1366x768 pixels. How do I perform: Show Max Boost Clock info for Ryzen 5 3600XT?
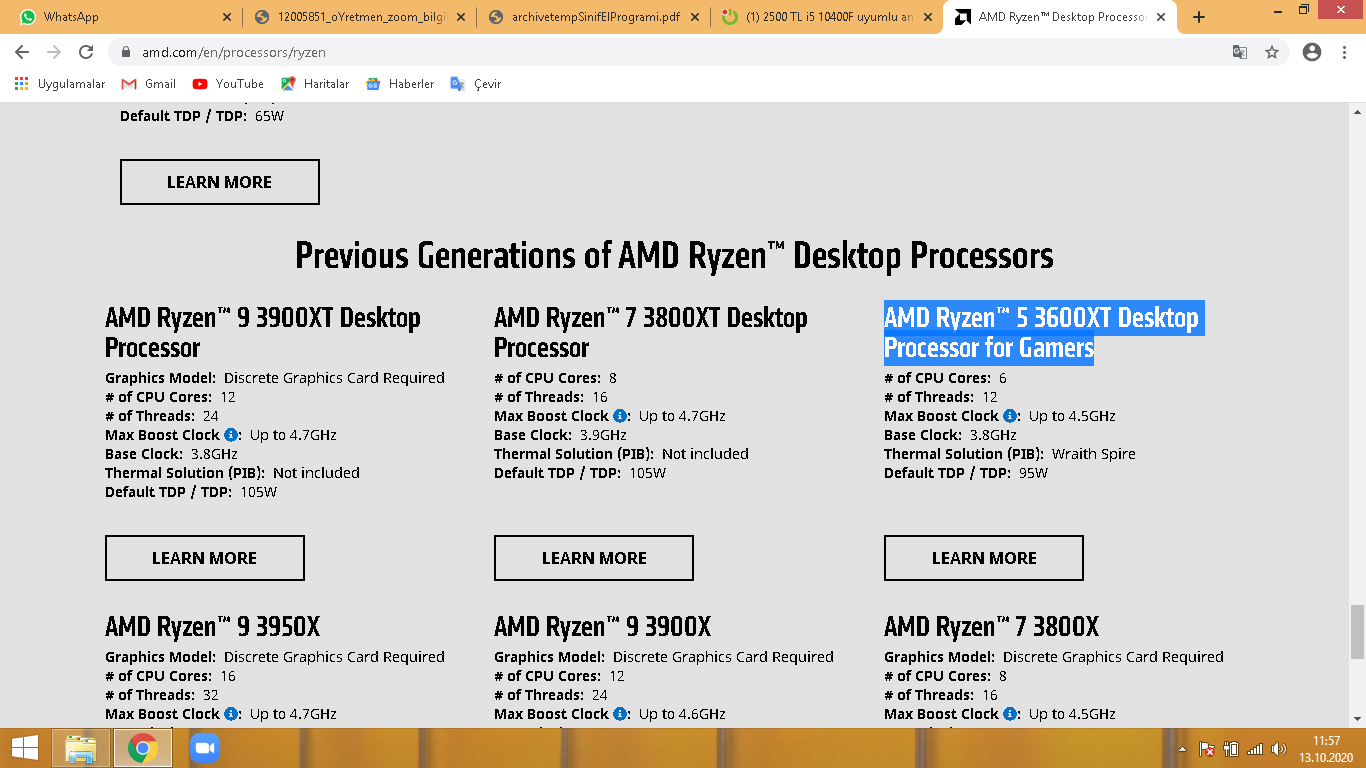point(1010,416)
